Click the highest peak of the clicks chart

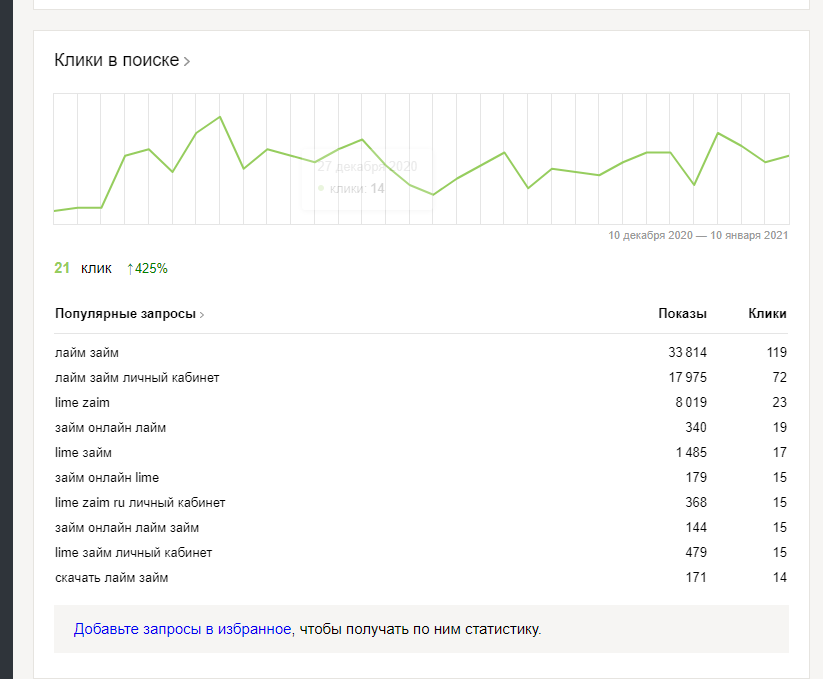coord(219,117)
